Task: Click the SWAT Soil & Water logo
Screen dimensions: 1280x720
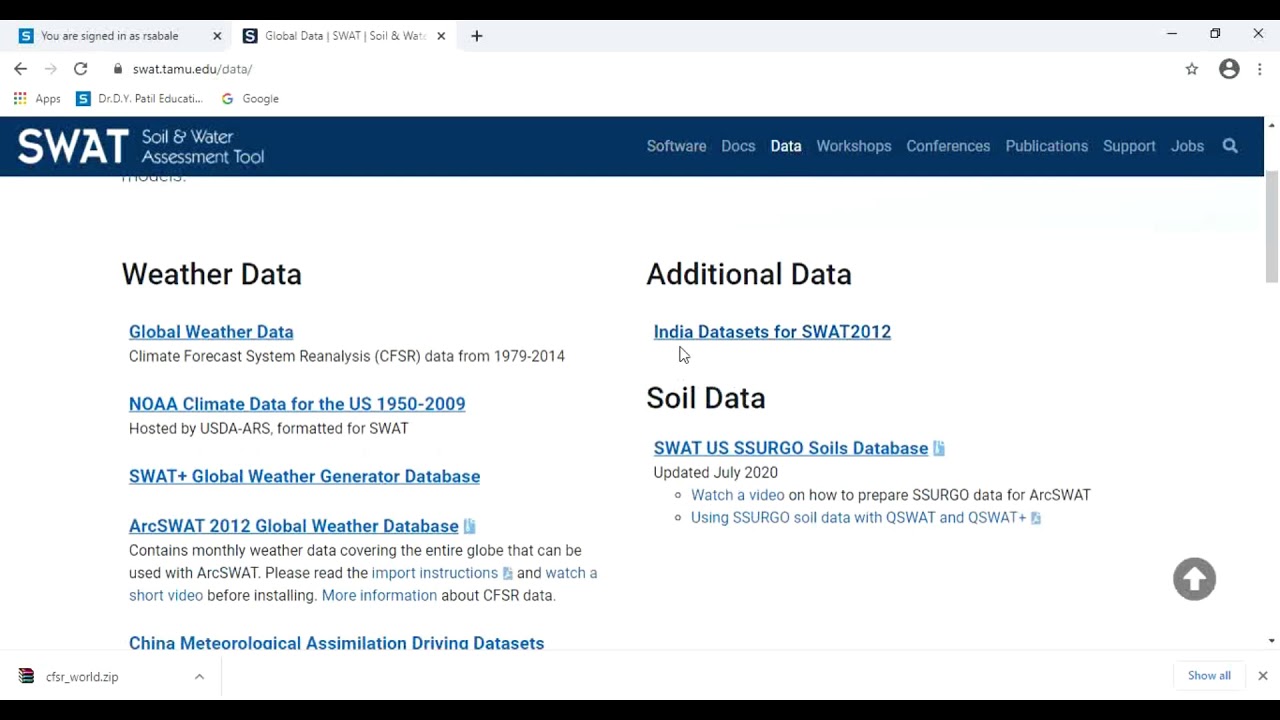Action: 141,146
